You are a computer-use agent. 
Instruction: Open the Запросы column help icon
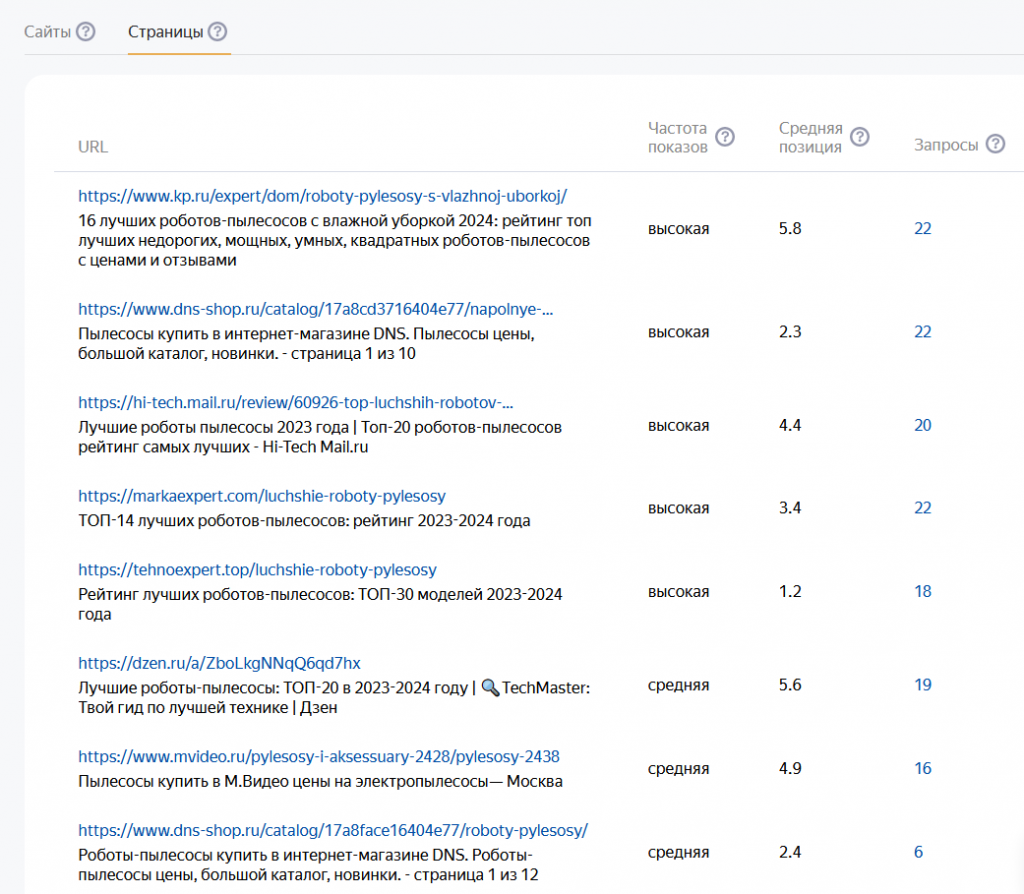(x=995, y=144)
